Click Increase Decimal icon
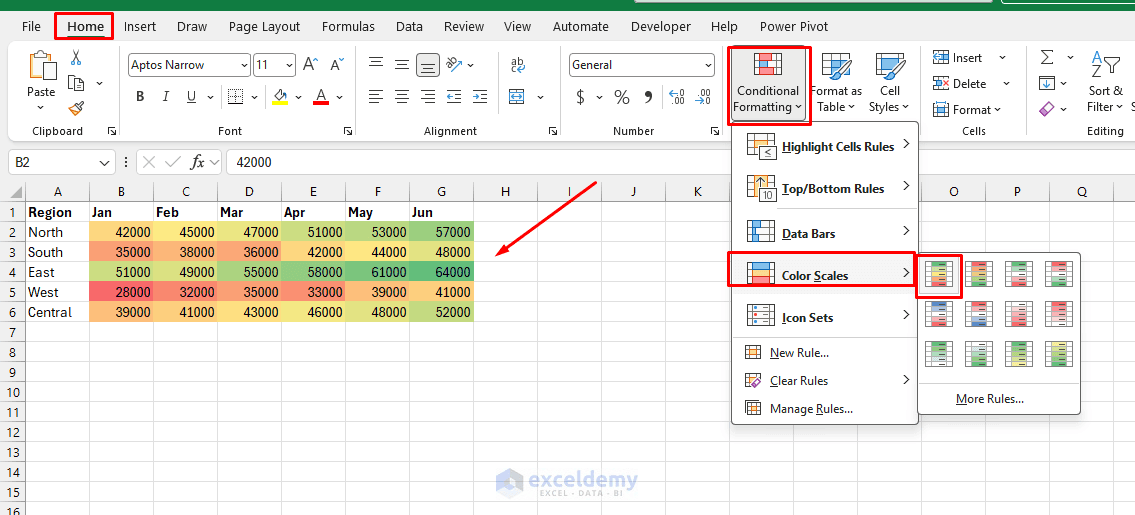The height and width of the screenshot is (515, 1135). tap(677, 97)
